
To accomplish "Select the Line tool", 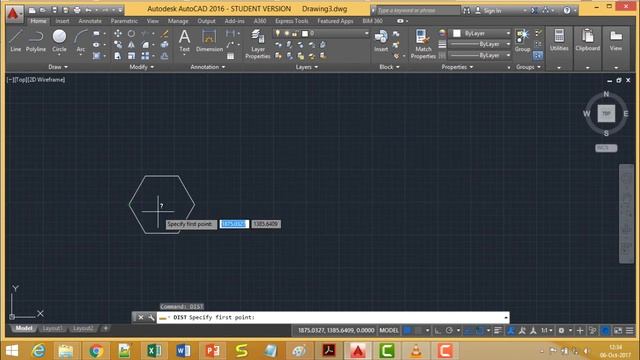I will 16,41.
